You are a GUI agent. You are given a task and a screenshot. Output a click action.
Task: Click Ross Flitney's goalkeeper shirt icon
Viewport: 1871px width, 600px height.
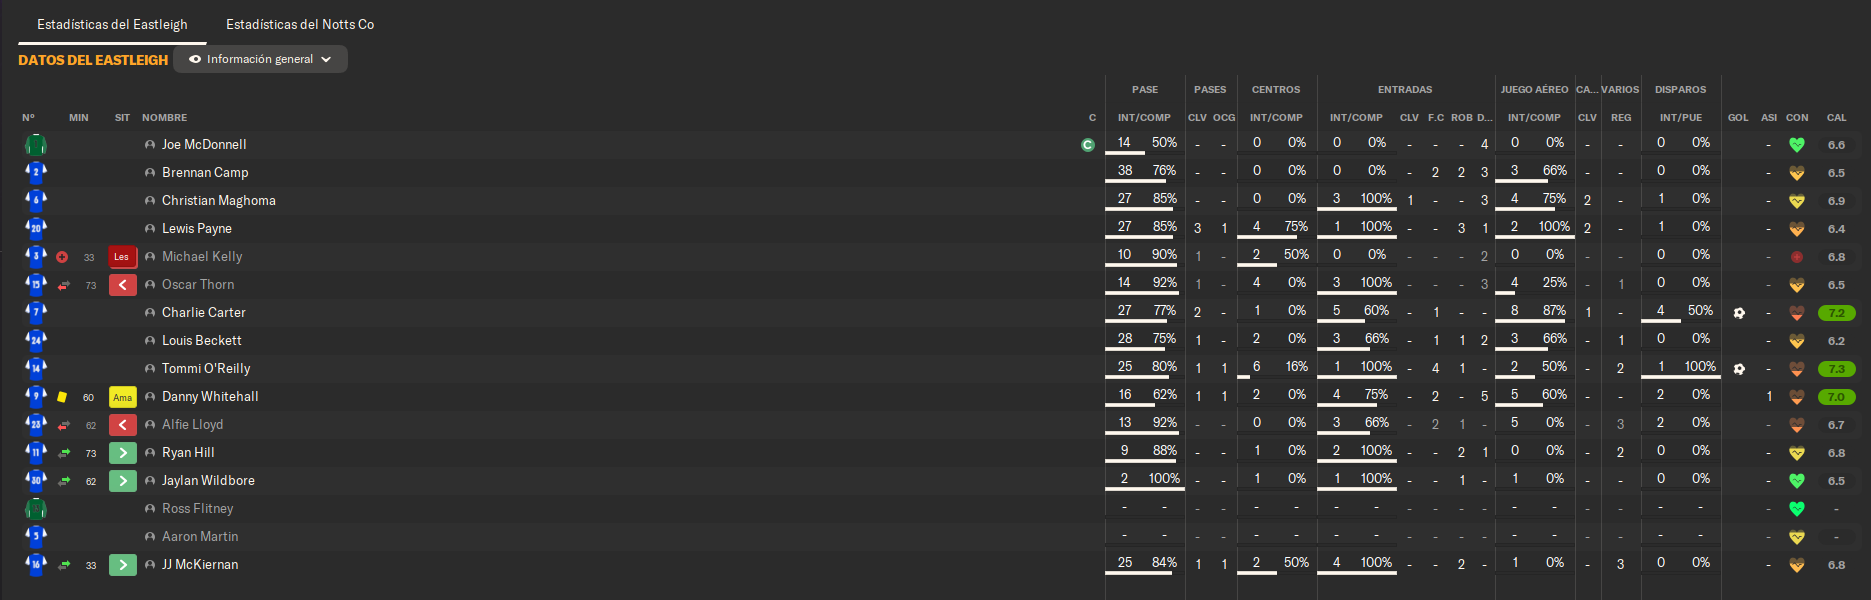[36, 509]
